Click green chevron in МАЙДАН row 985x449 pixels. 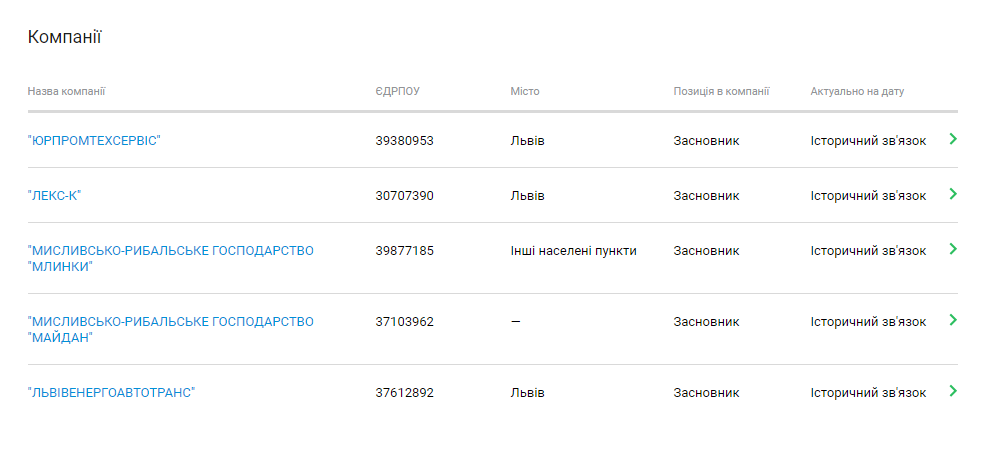click(953, 320)
